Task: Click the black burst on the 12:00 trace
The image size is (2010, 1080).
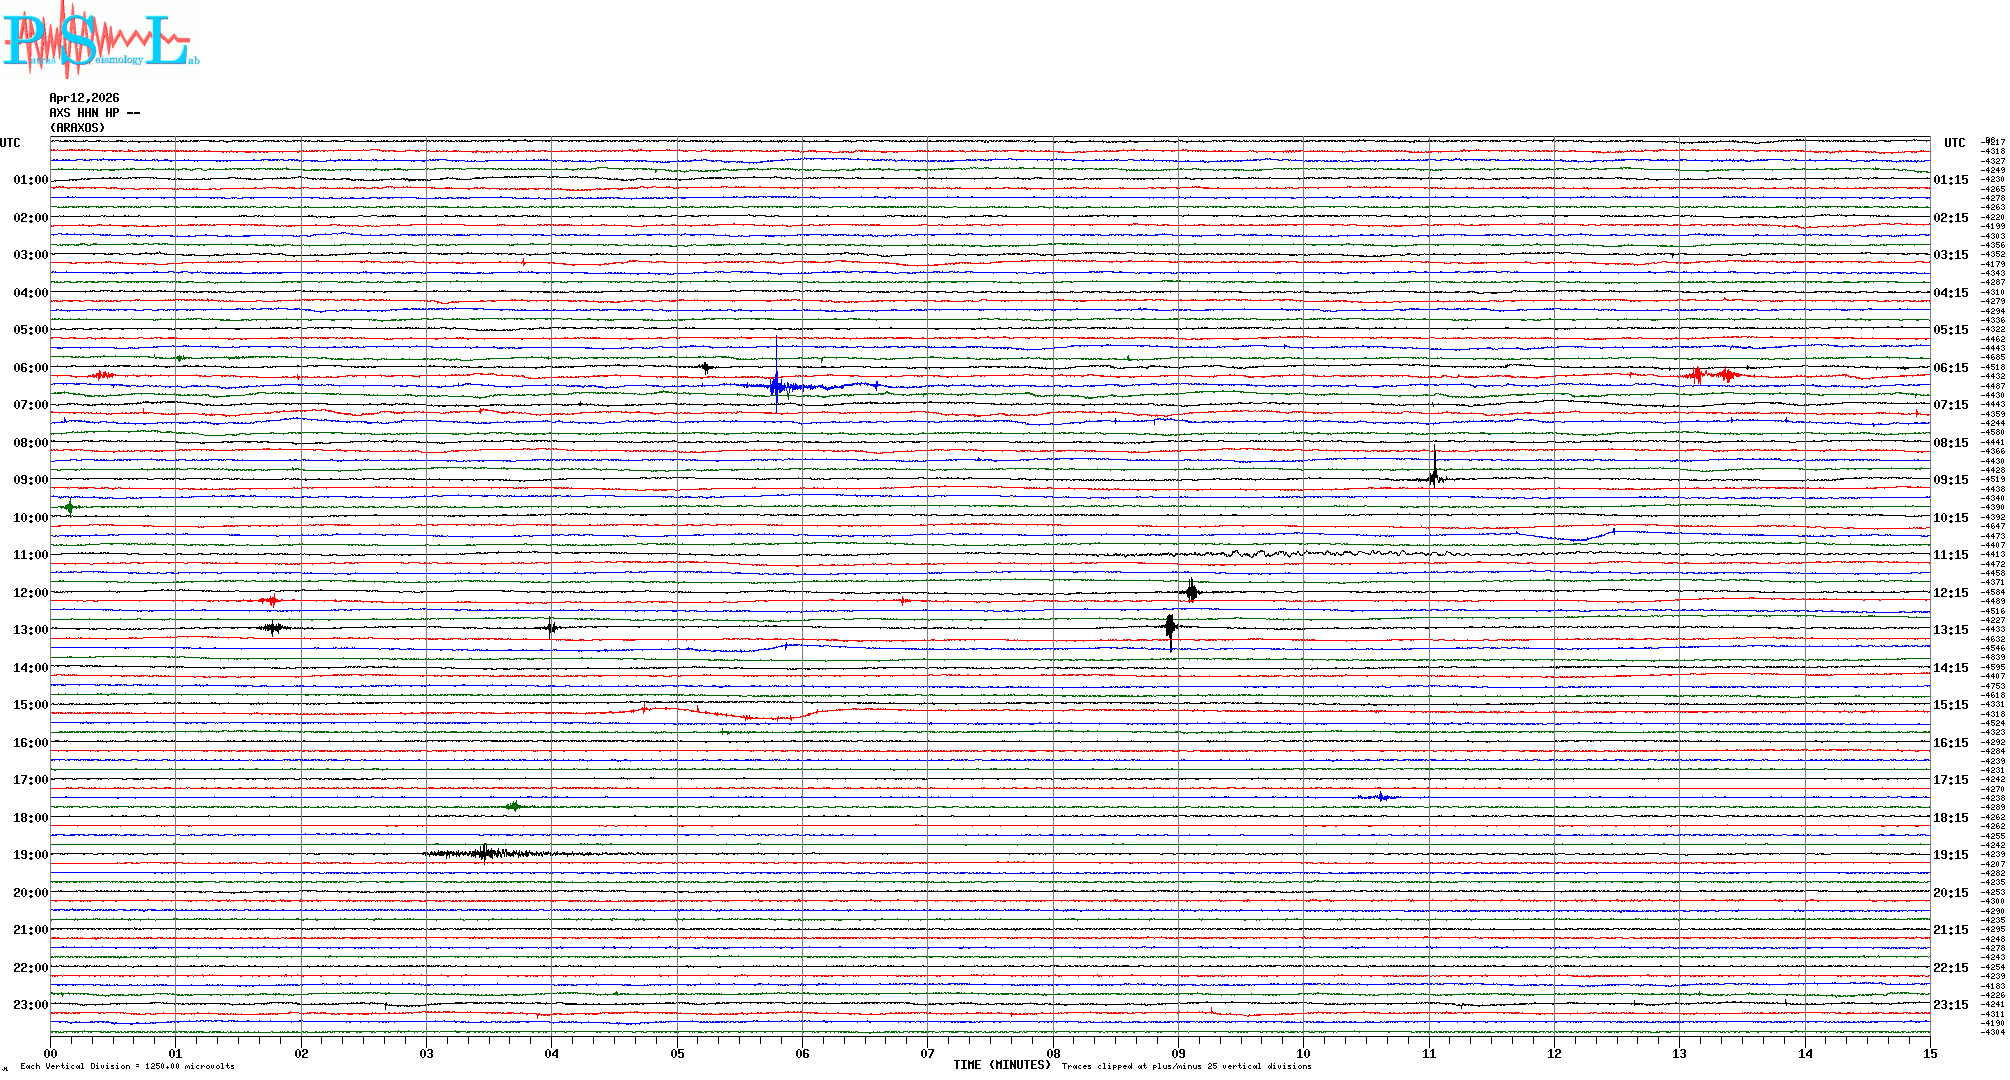Action: click(x=1191, y=592)
